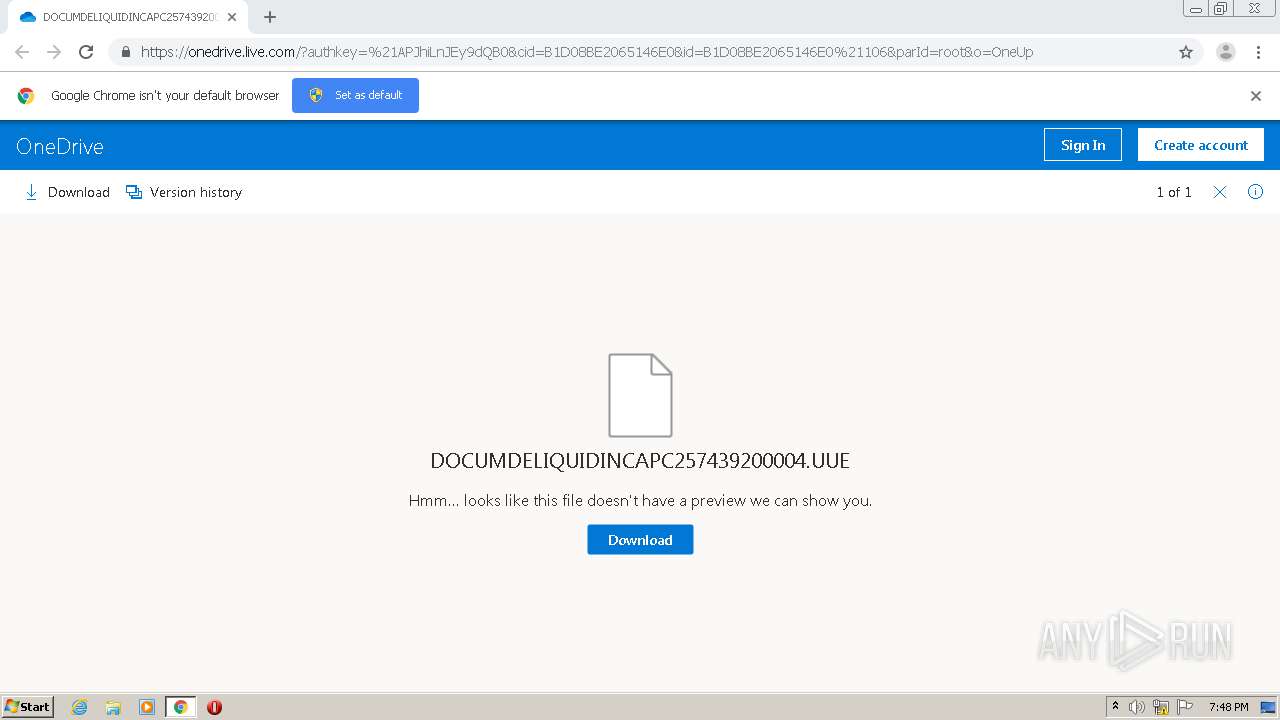
Task: Click the 7:48 PM clock
Action: tap(1228, 707)
